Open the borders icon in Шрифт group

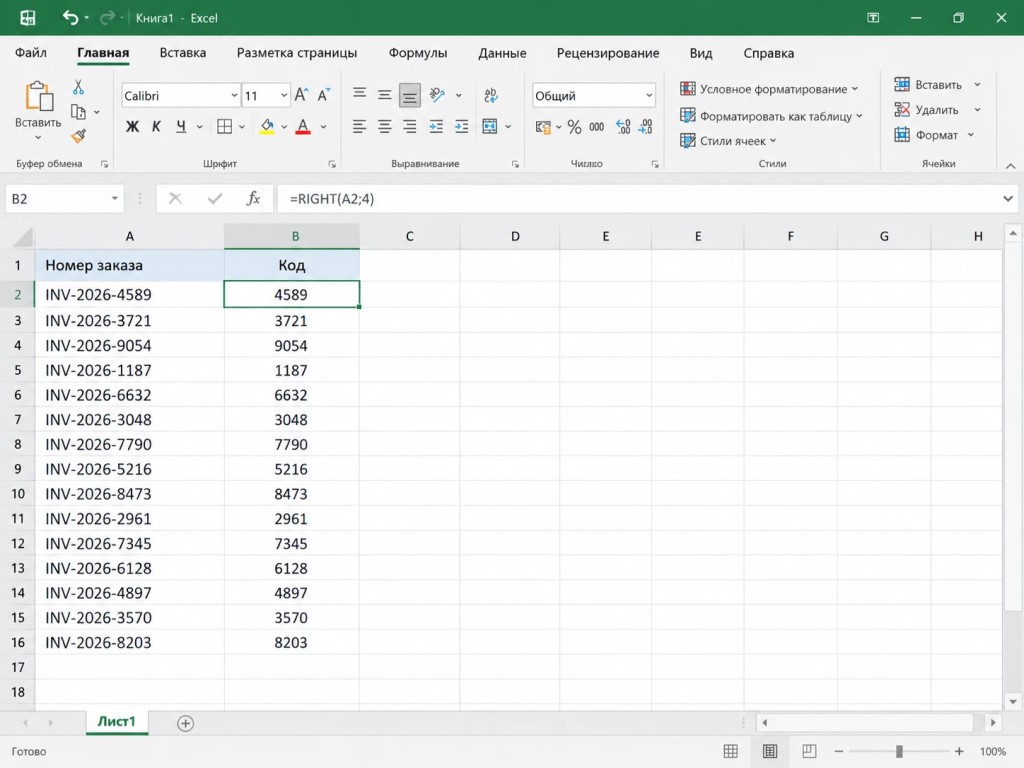[224, 127]
